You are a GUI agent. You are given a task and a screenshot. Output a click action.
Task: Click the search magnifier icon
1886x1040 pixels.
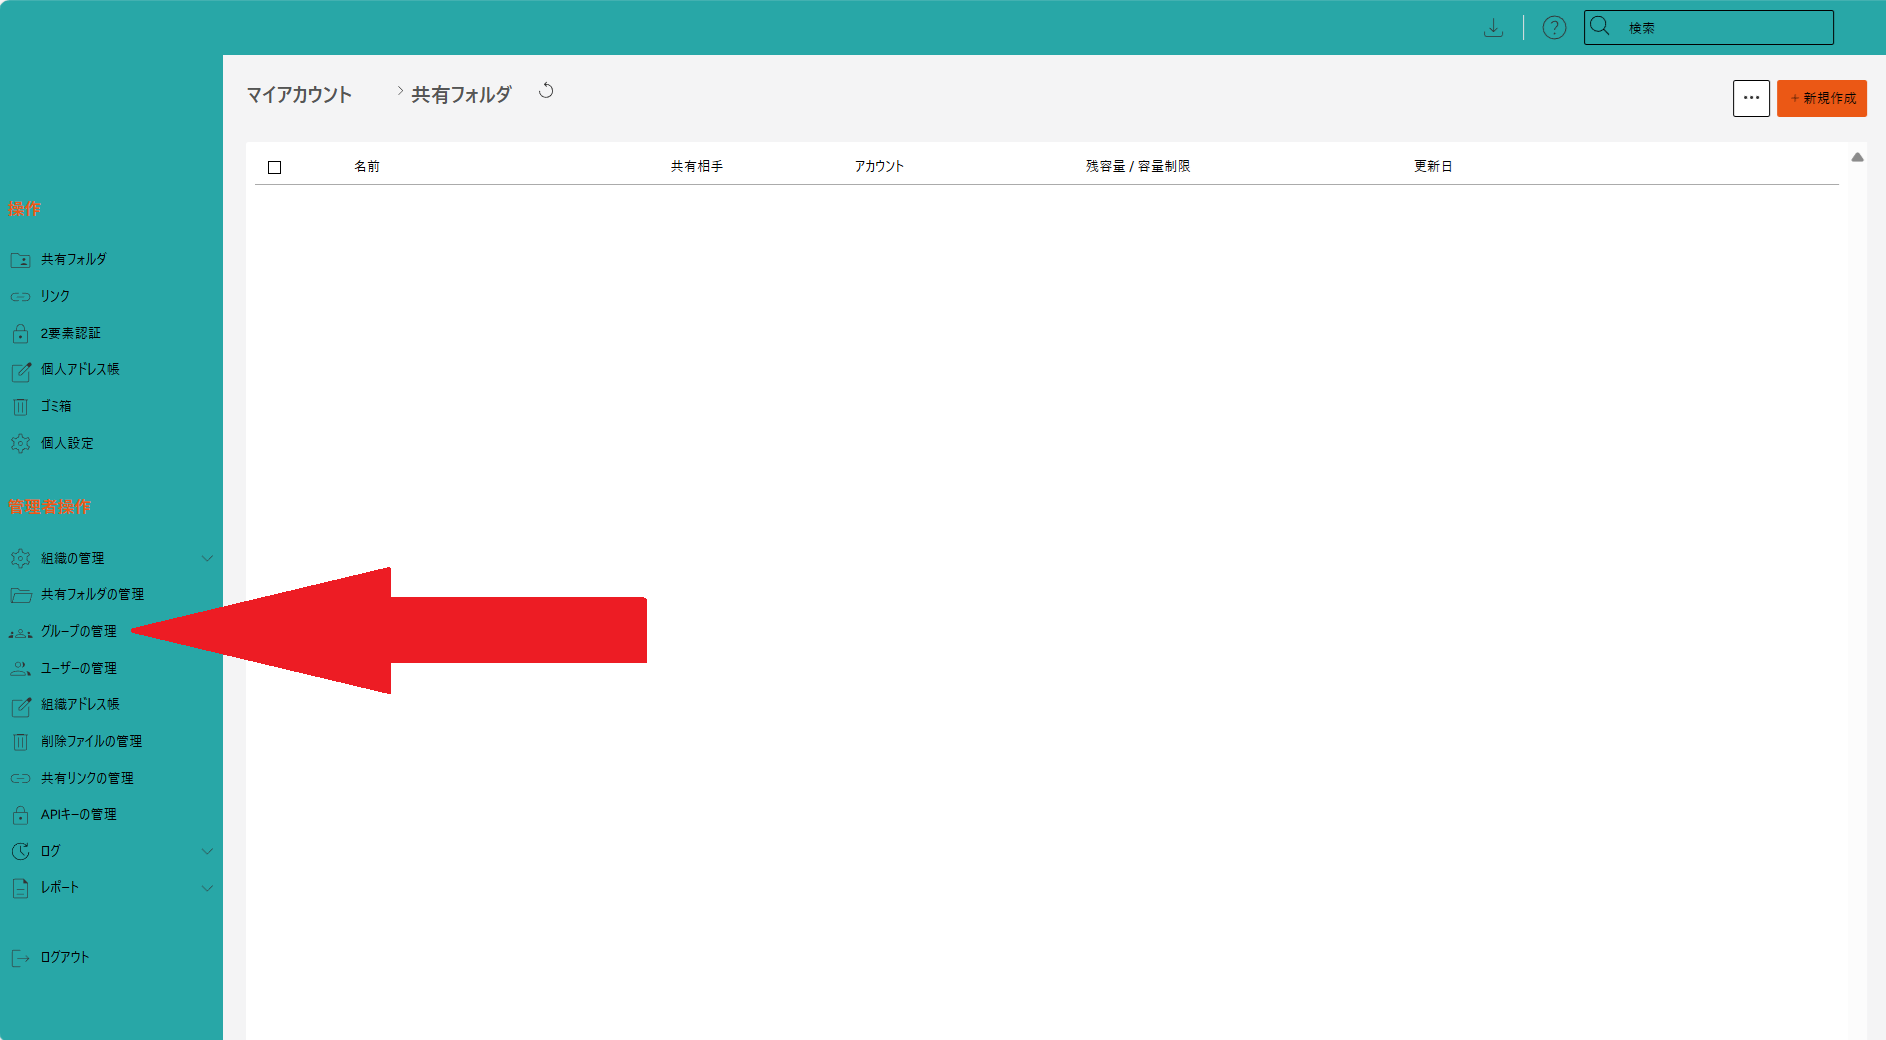1600,26
